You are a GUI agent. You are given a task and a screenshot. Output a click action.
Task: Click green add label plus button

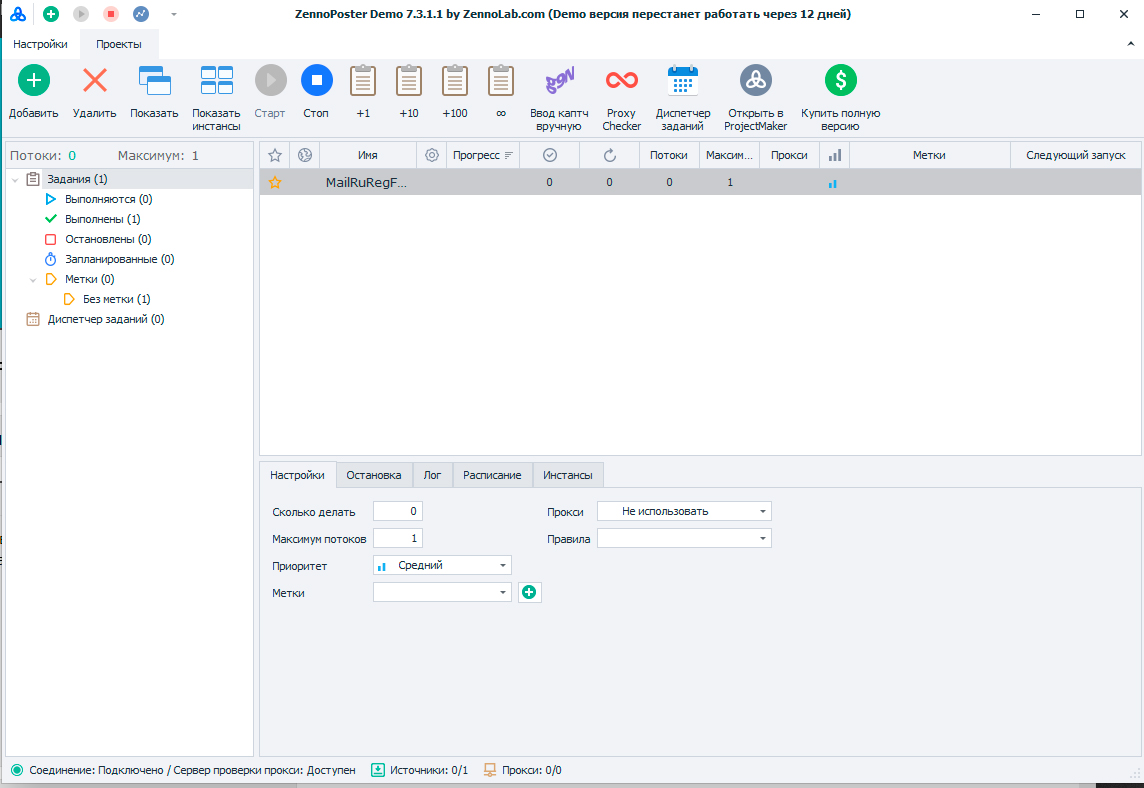[x=530, y=592]
